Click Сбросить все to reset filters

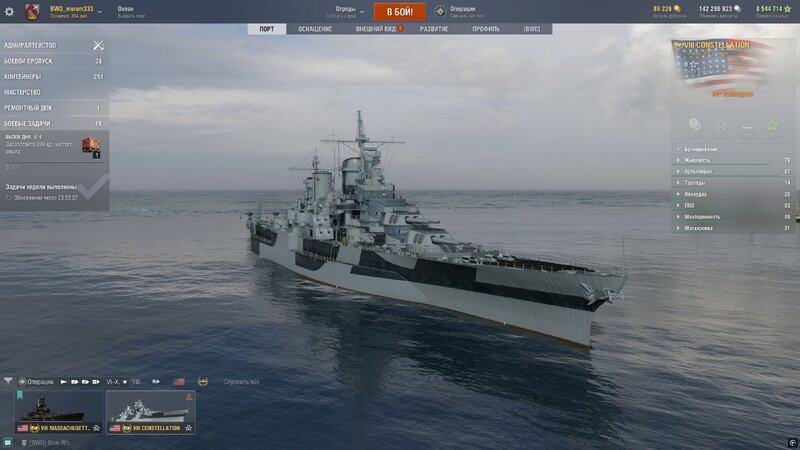pyautogui.click(x=240, y=382)
